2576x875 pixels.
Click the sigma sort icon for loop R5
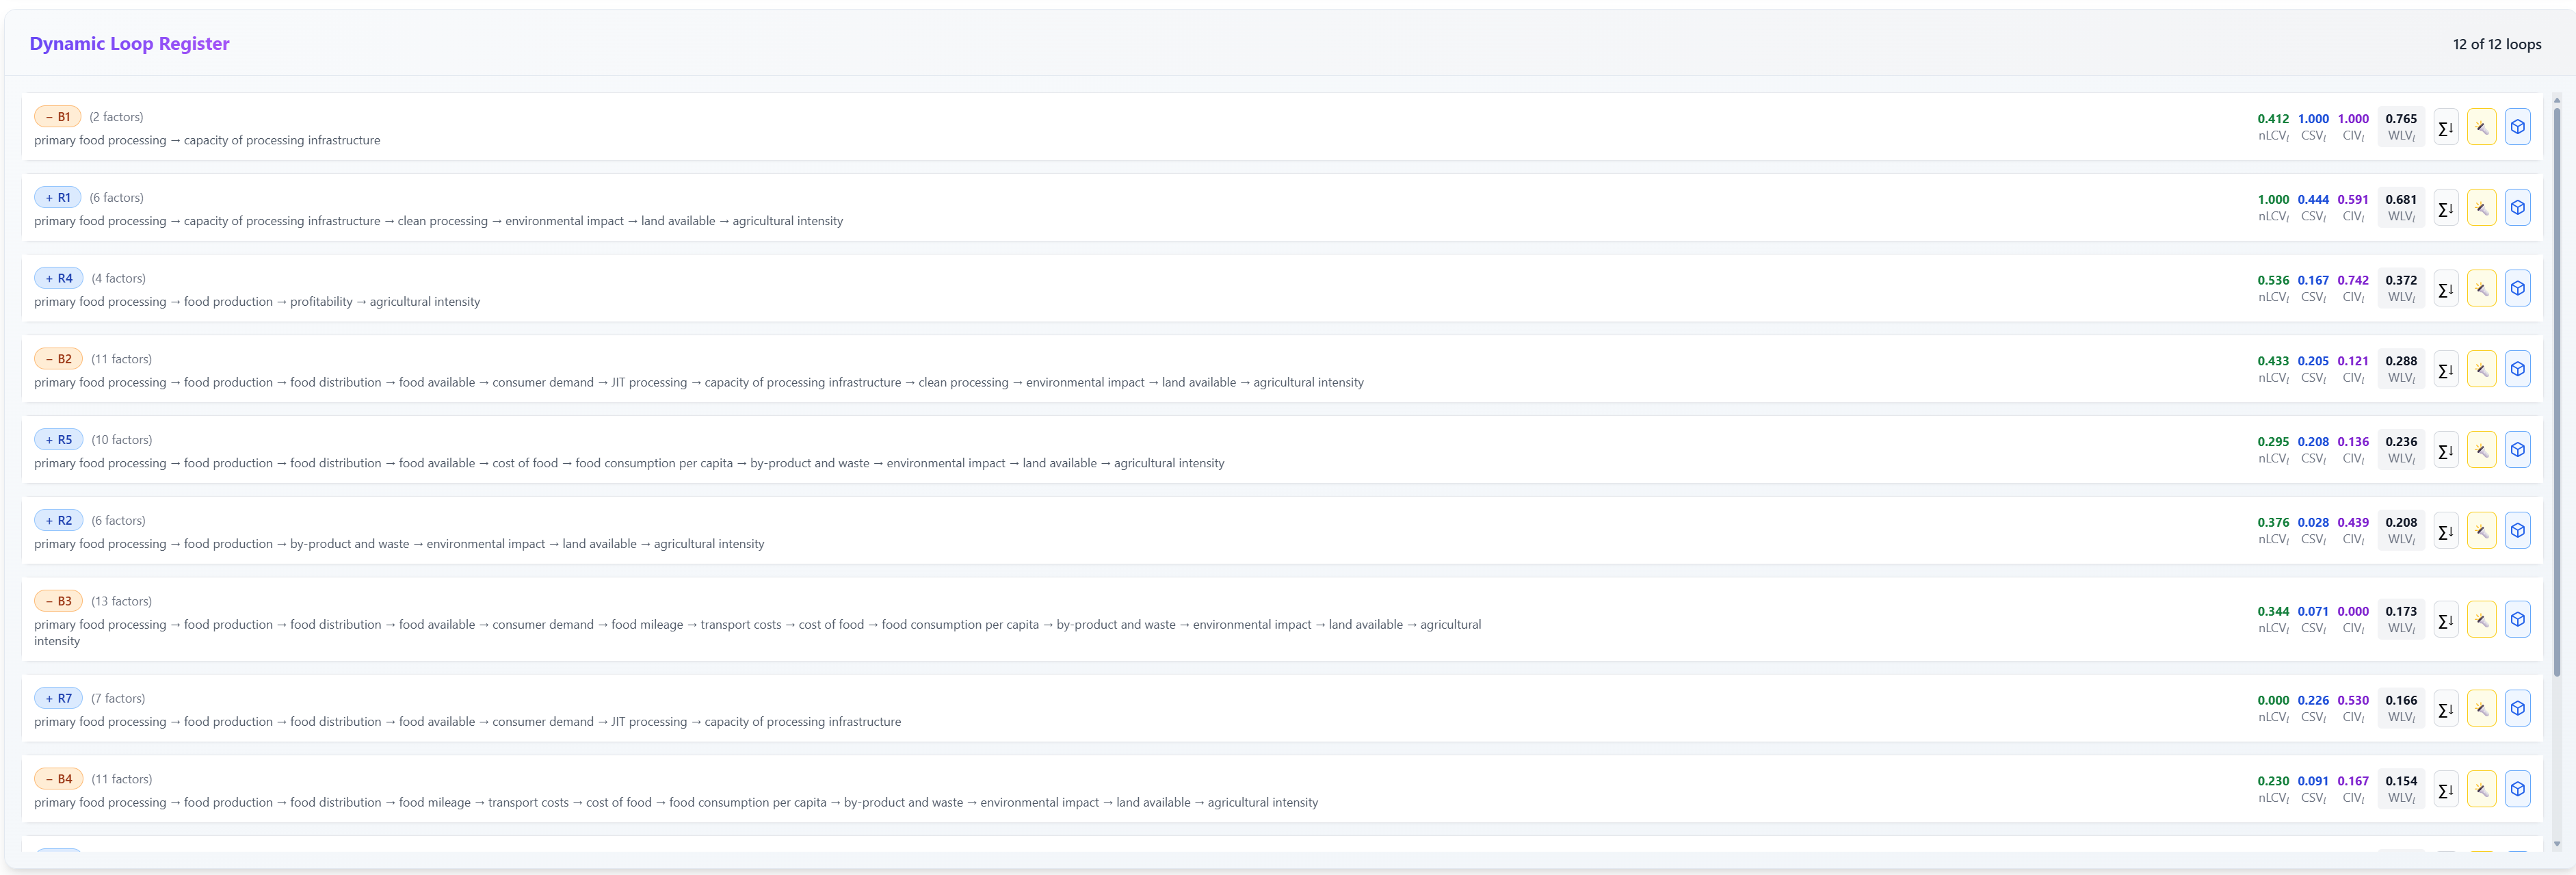[2445, 450]
